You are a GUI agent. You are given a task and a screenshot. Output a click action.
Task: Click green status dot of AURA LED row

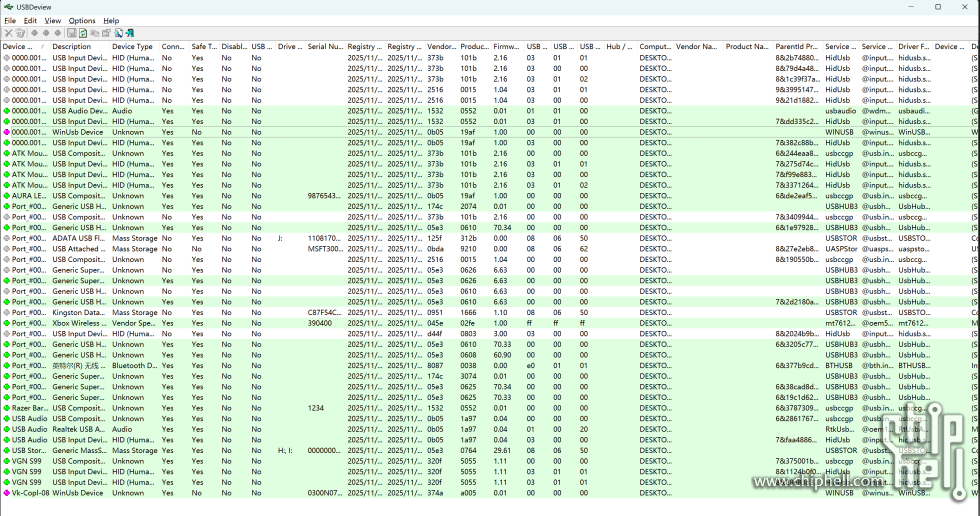click(6, 196)
